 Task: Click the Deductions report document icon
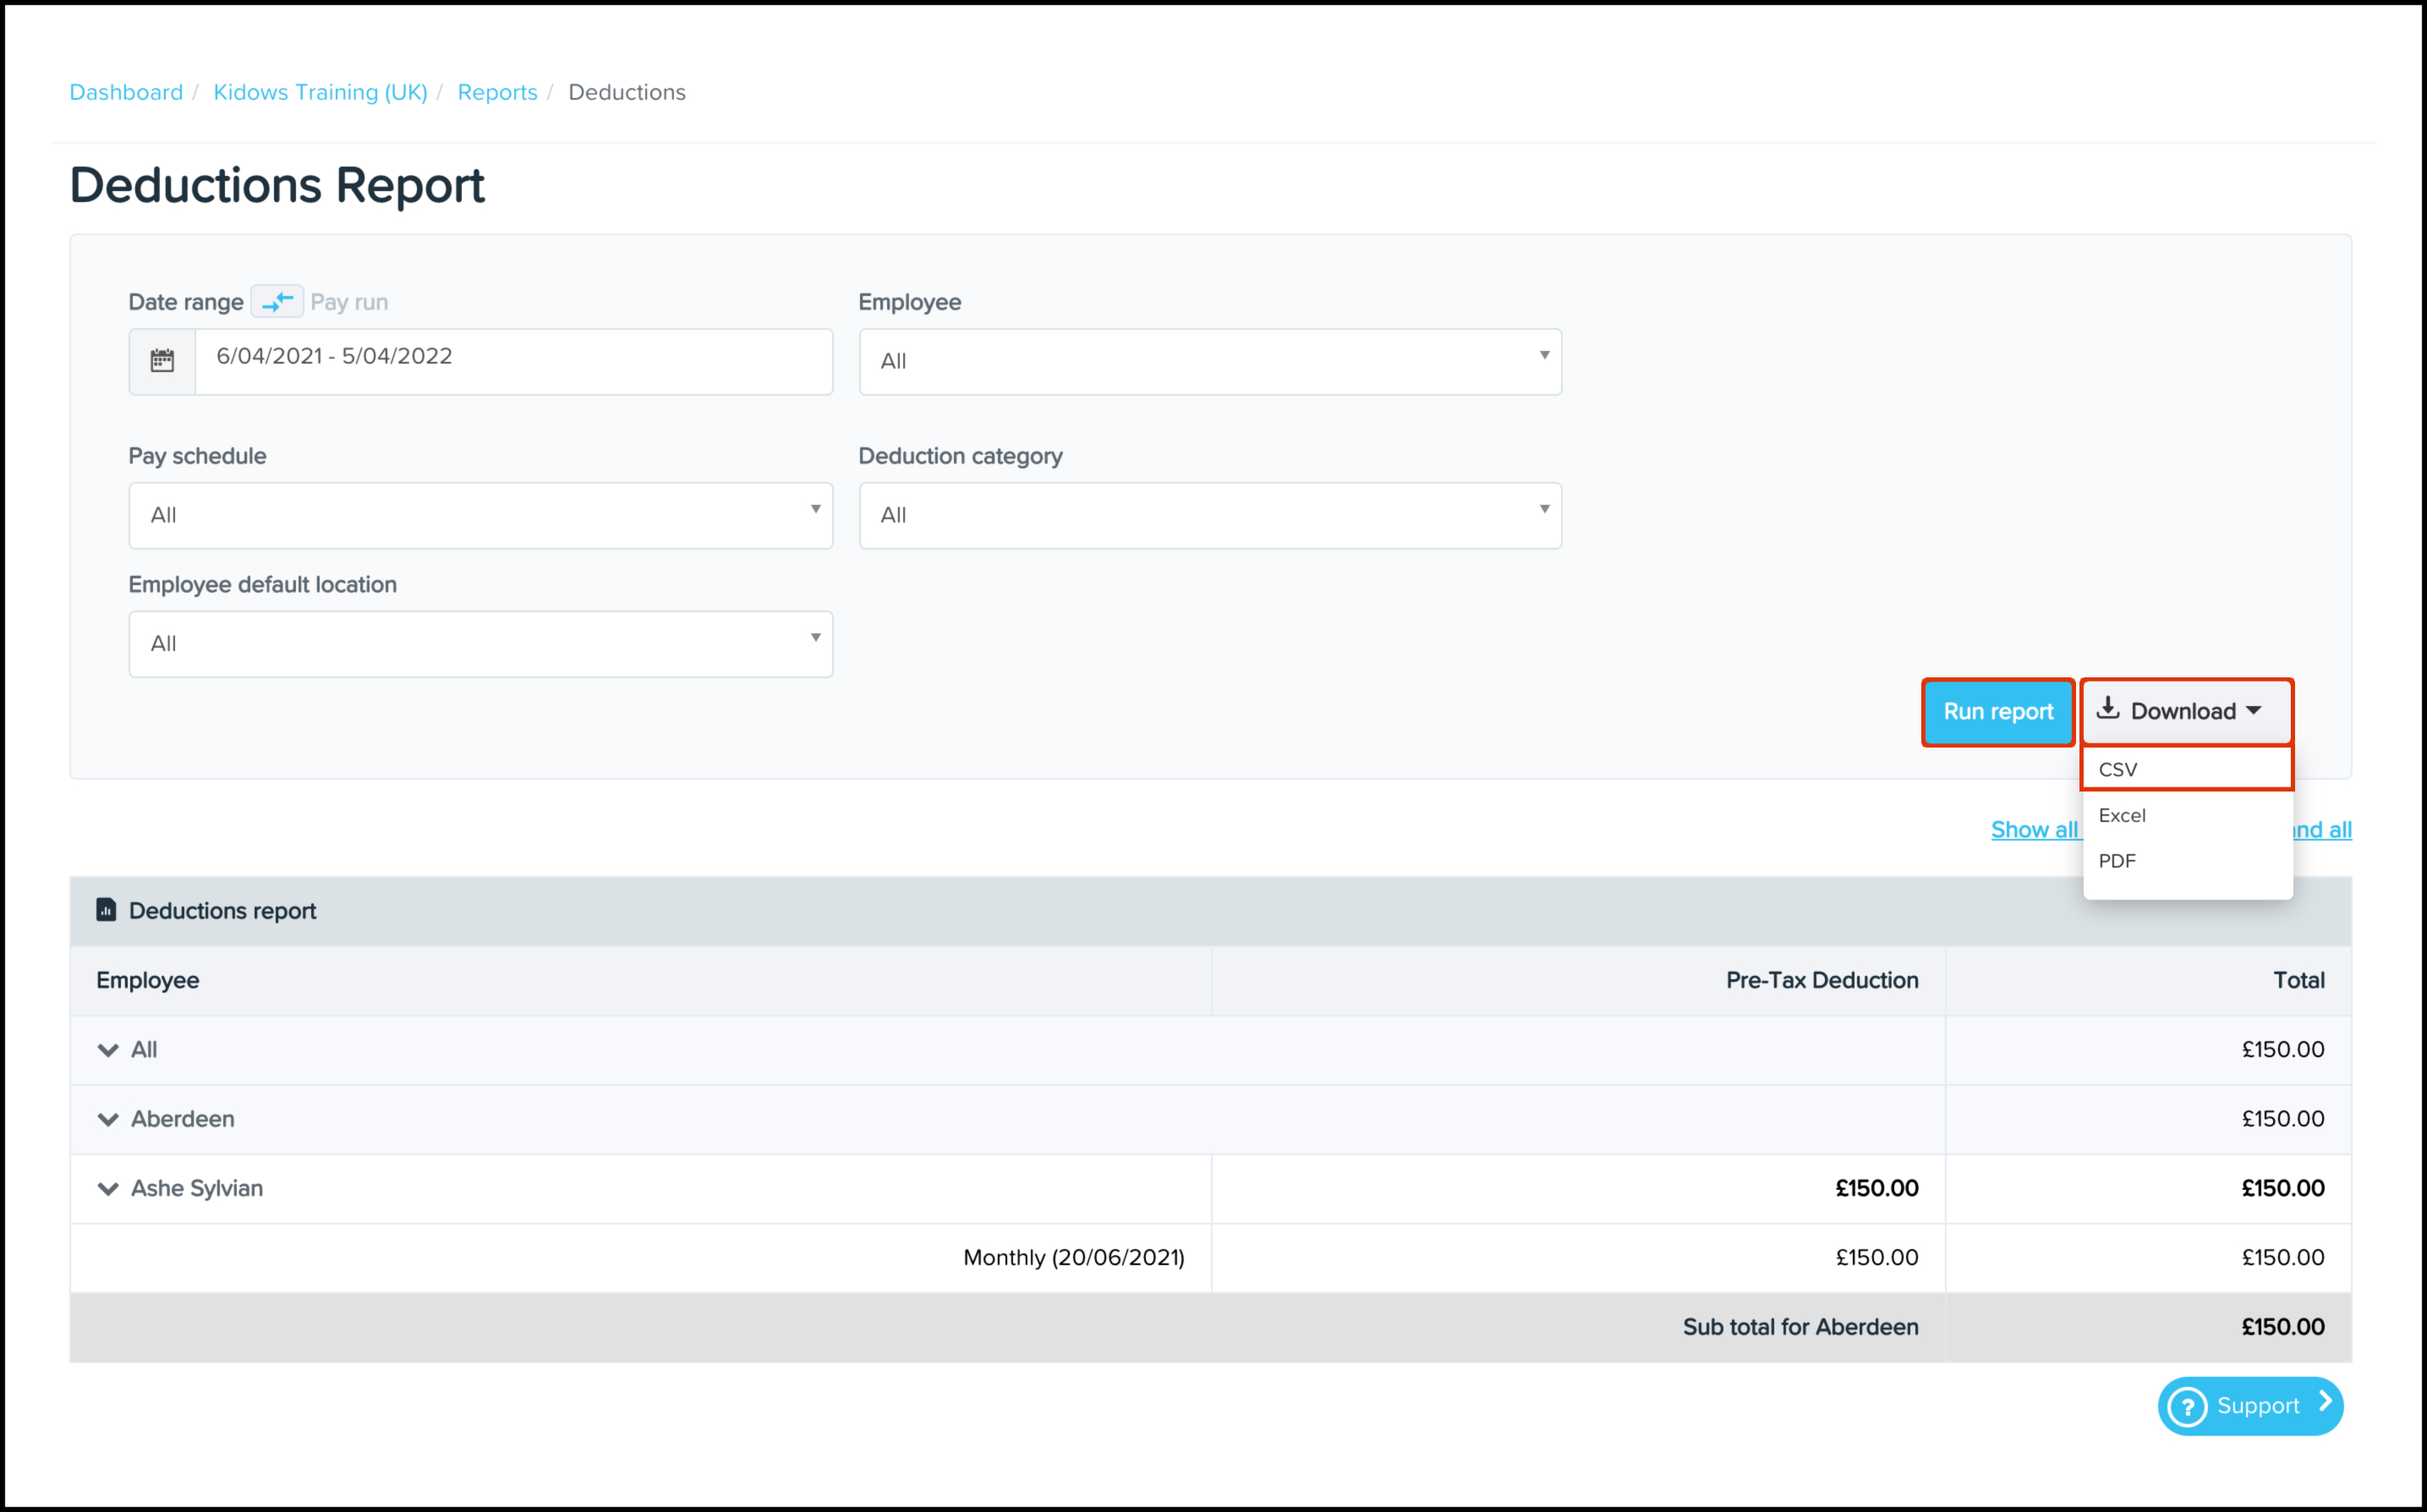click(106, 910)
